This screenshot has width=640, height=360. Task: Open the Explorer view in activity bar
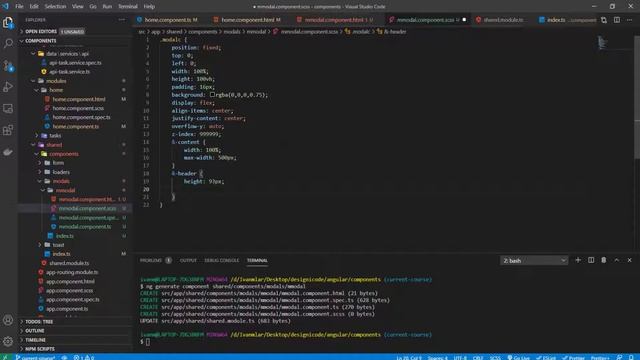pos(8,22)
